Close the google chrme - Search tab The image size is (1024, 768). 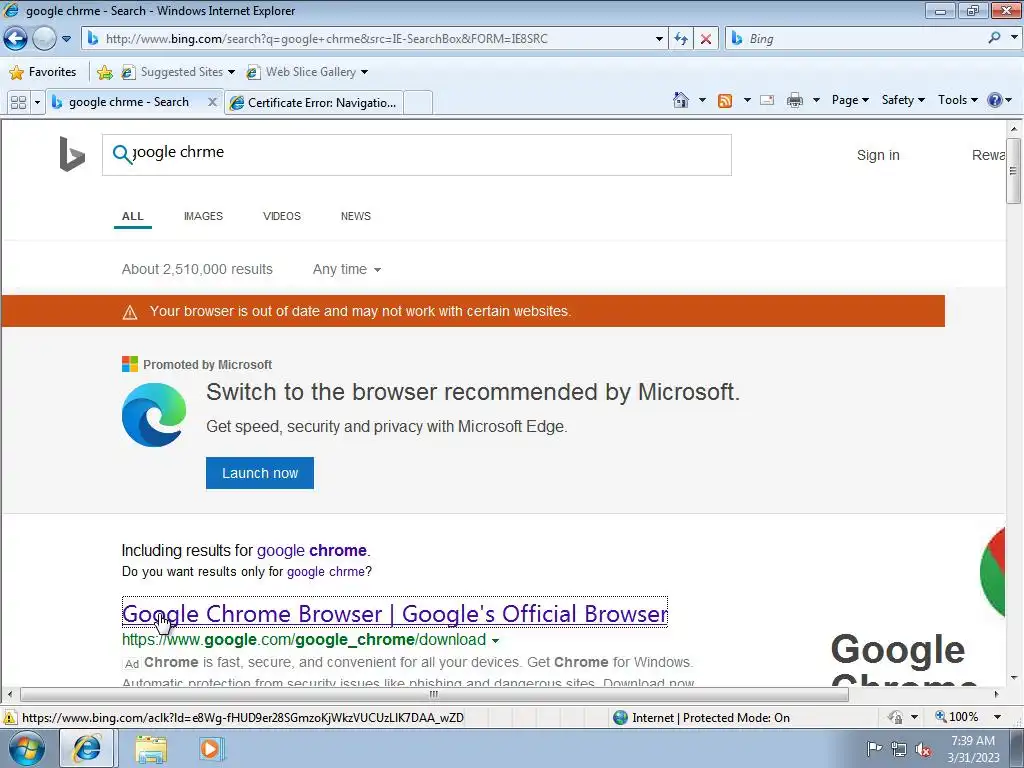pos(212,102)
